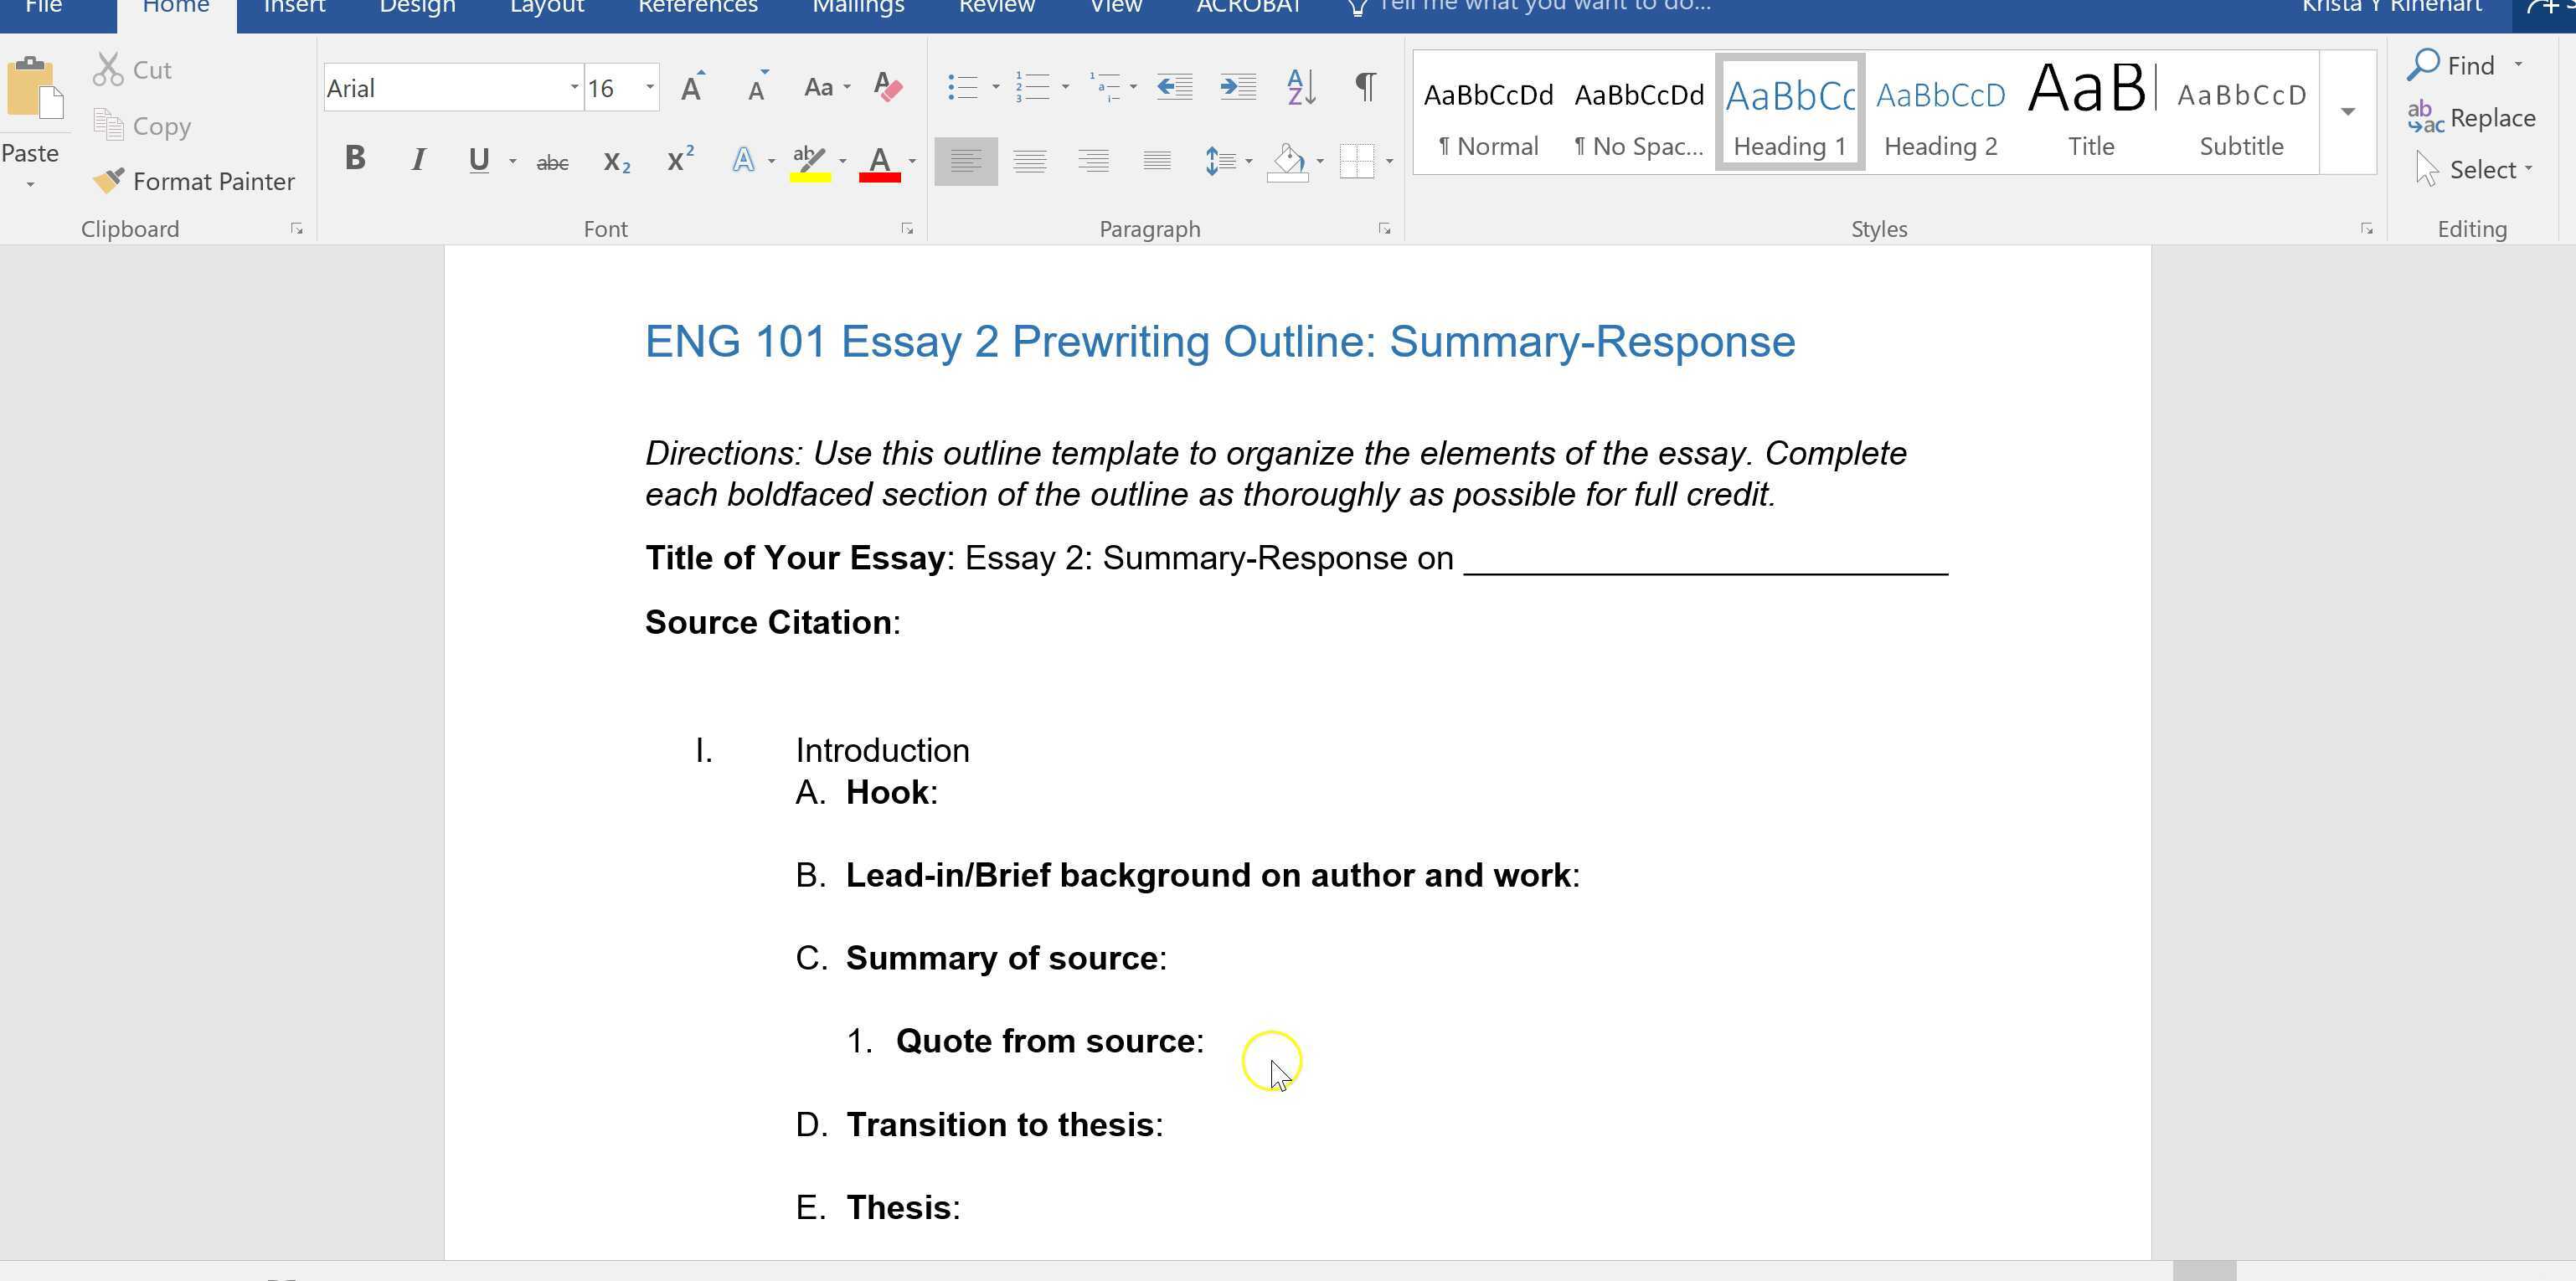This screenshot has width=2576, height=1281.
Task: Open the font size dropdown
Action: 650,87
